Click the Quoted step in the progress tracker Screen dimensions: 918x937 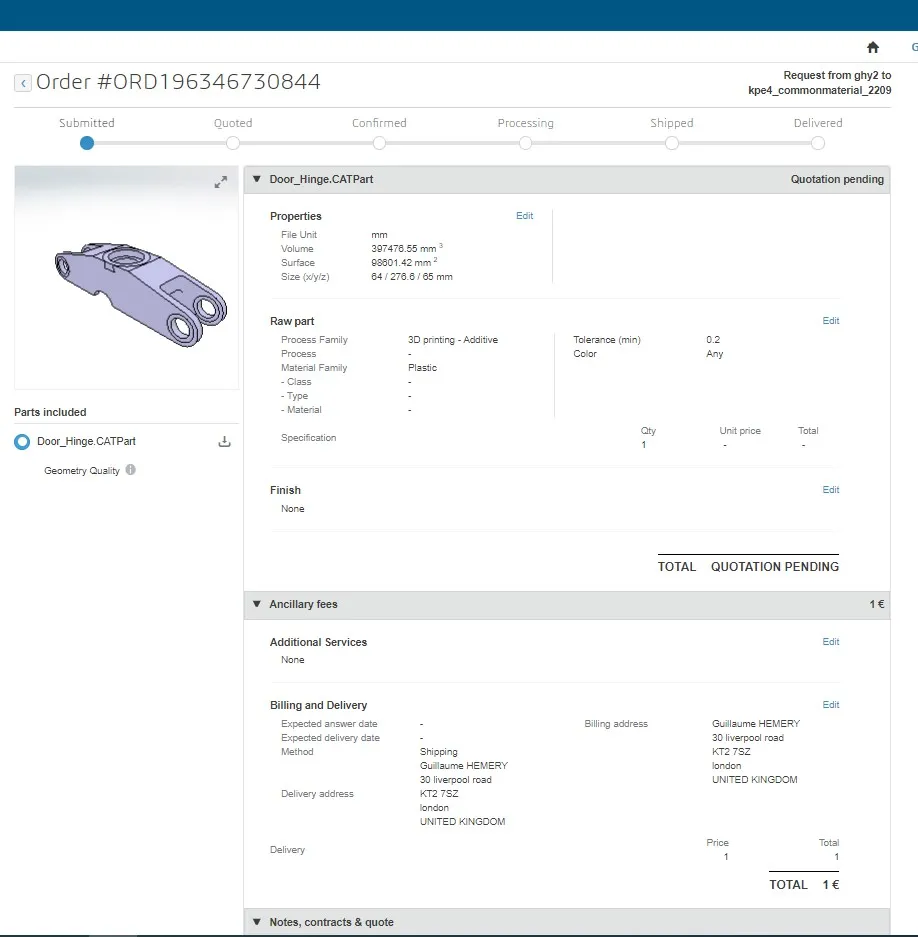pos(233,143)
